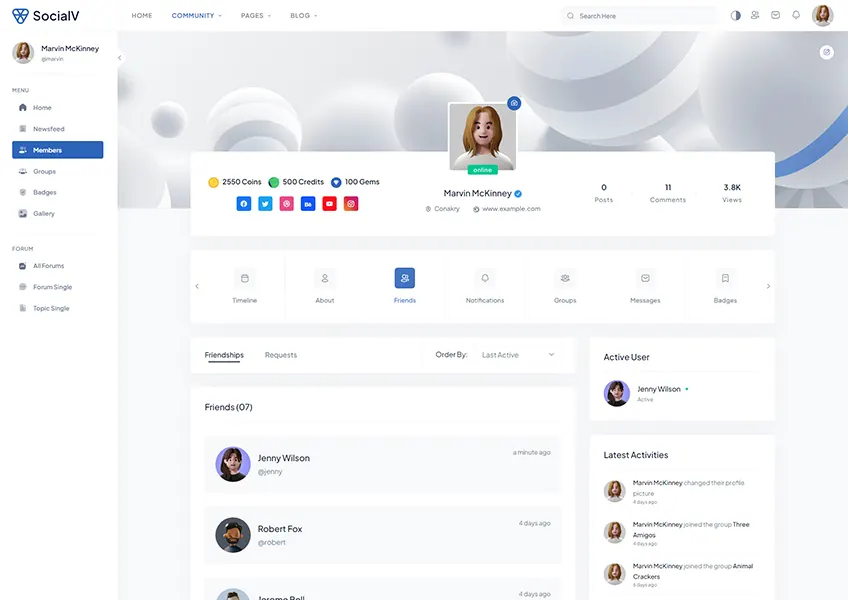Expand the Community menu in the navbar
Screen dimensions: 848x600
195,15
